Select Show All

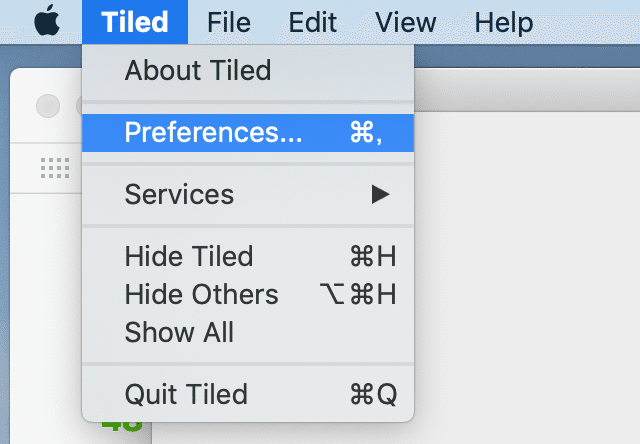click(x=179, y=332)
